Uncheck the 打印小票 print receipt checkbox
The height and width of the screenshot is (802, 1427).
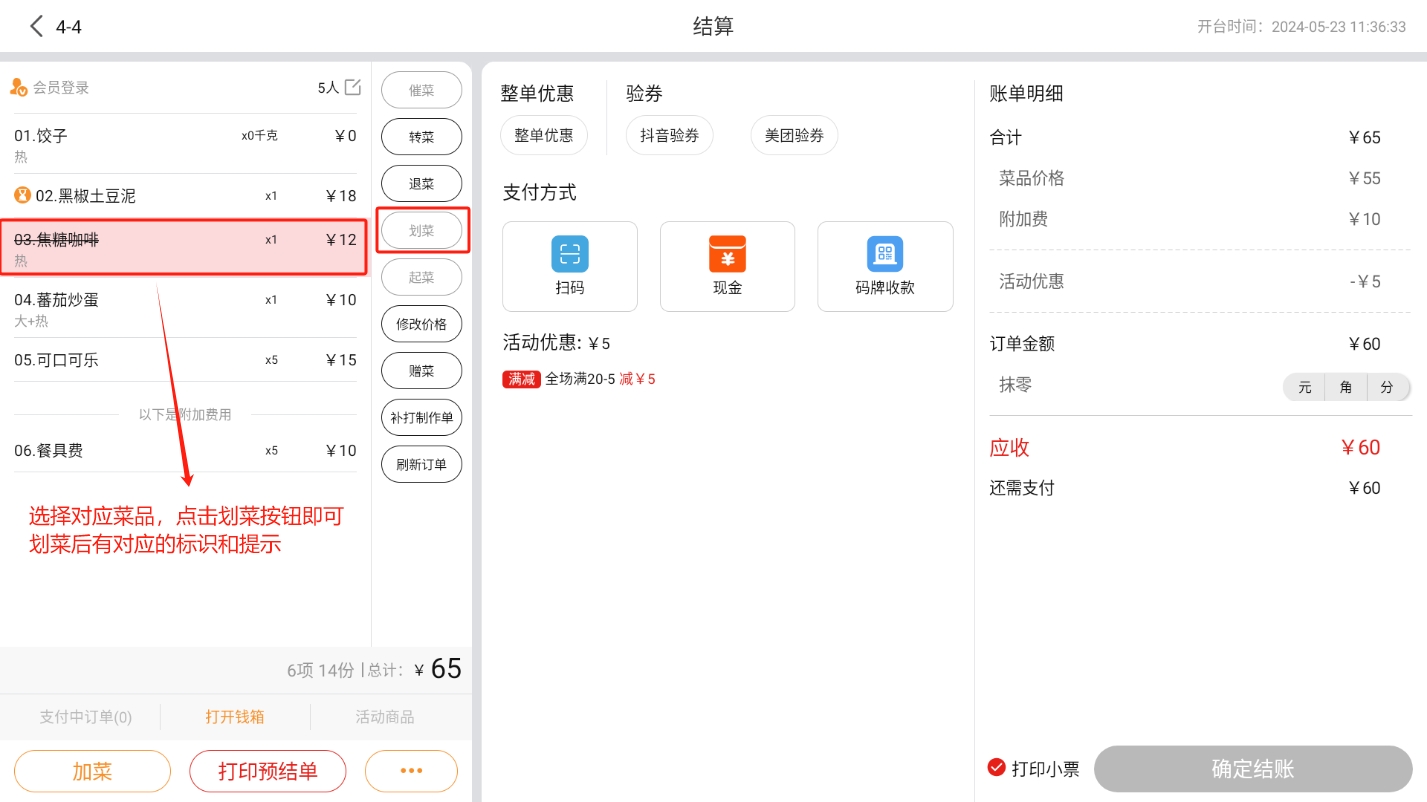tap(996, 768)
